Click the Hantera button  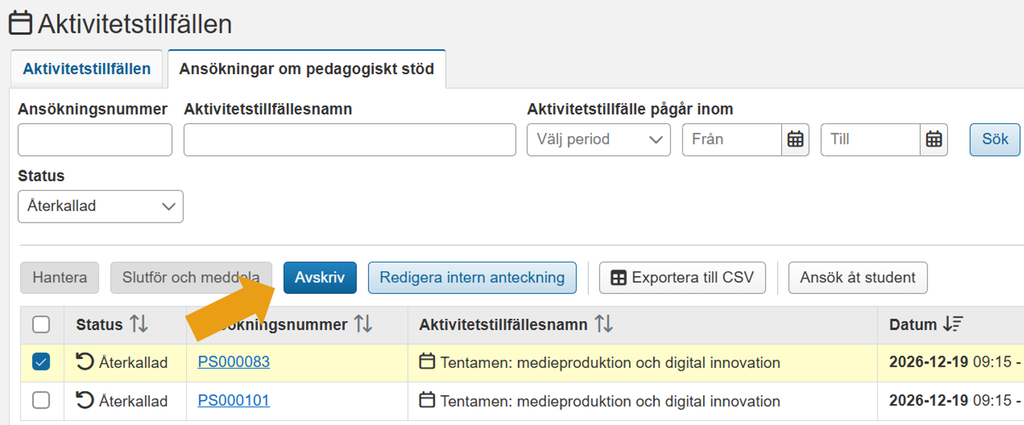click(x=59, y=277)
